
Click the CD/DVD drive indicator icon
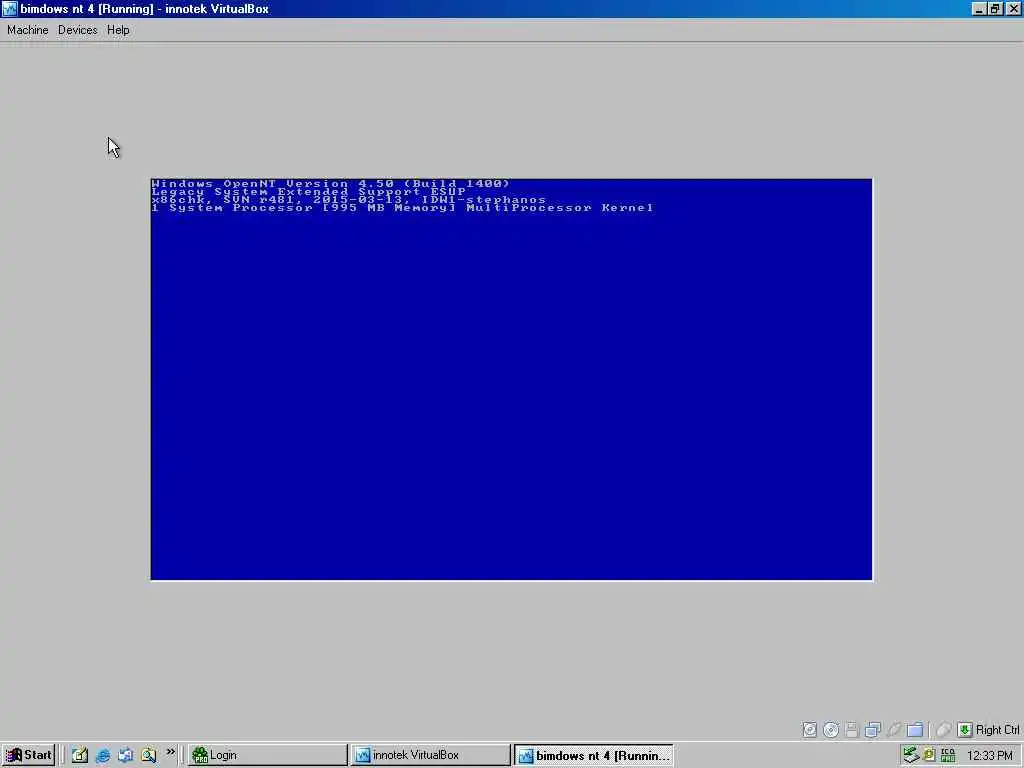point(831,729)
